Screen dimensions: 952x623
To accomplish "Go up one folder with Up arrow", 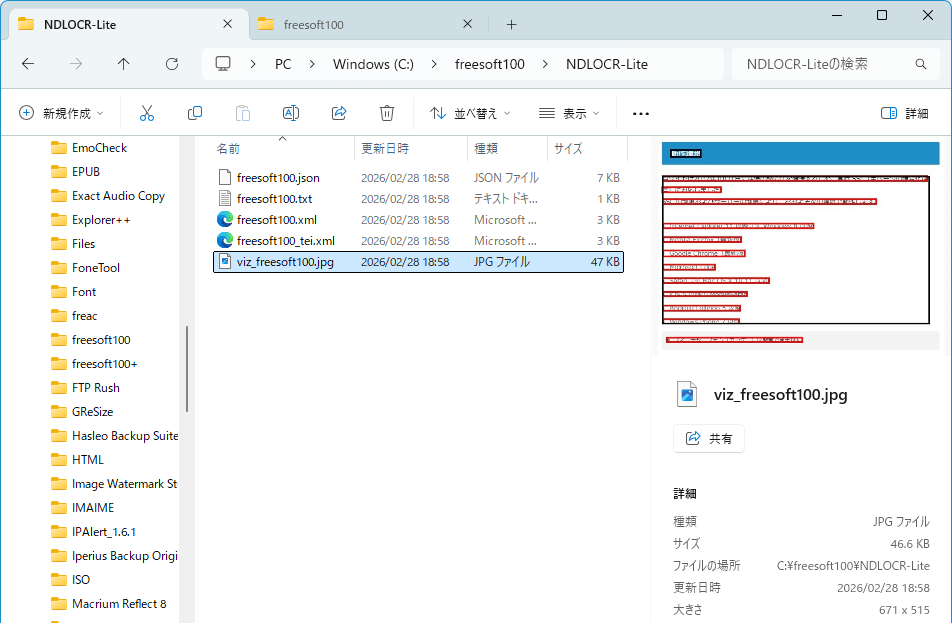I will tap(124, 64).
